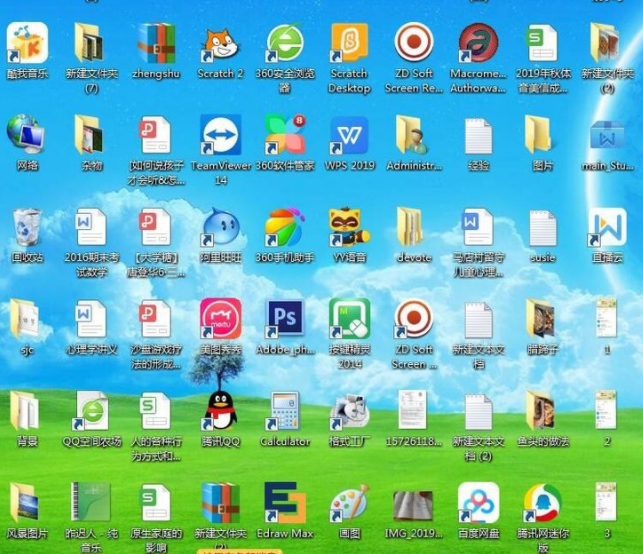The image size is (643, 554).
Task: Click the 酷我音乐 music player icon
Action: click(27, 45)
